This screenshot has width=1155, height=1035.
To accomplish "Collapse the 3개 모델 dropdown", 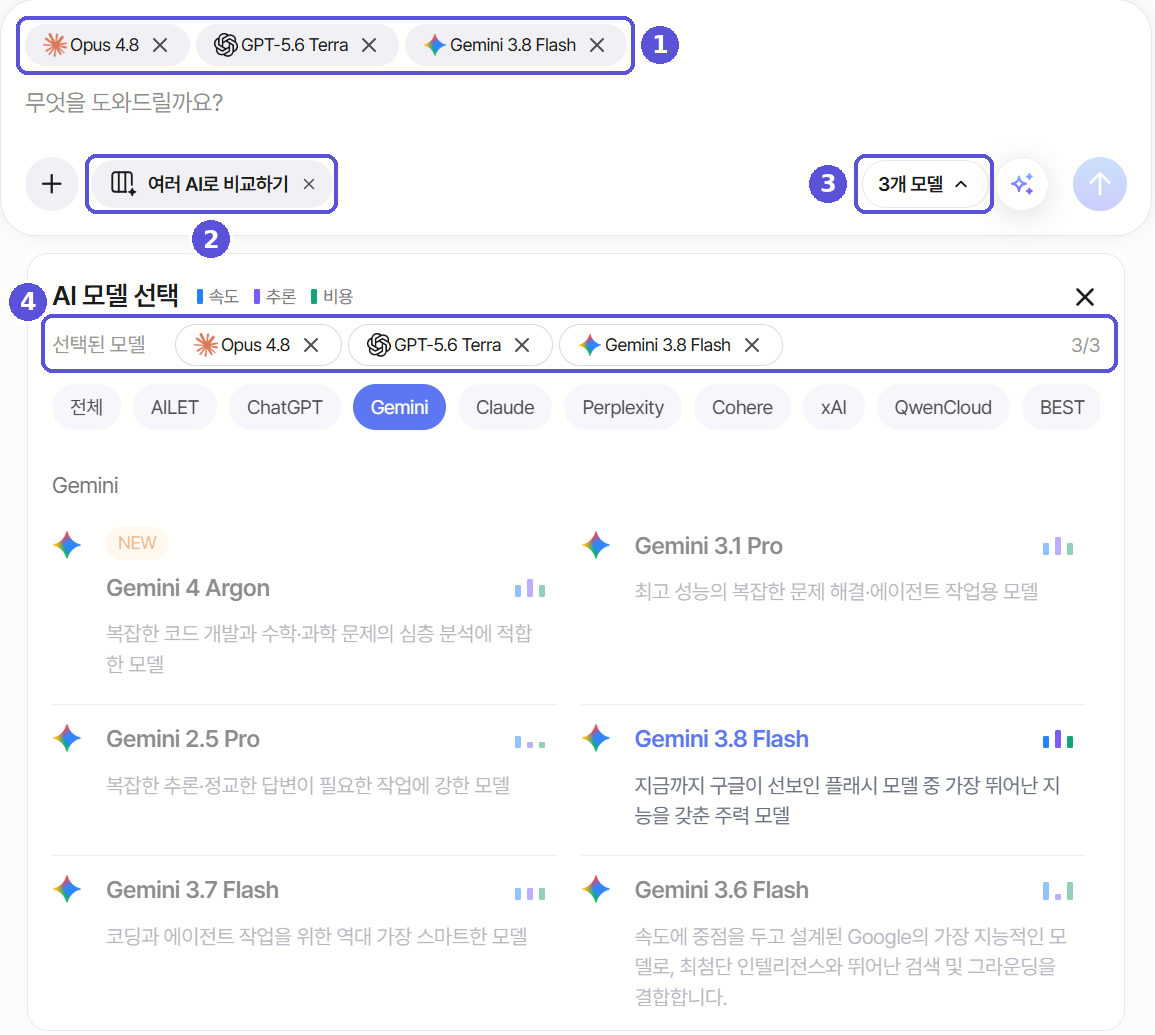I will coord(923,184).
